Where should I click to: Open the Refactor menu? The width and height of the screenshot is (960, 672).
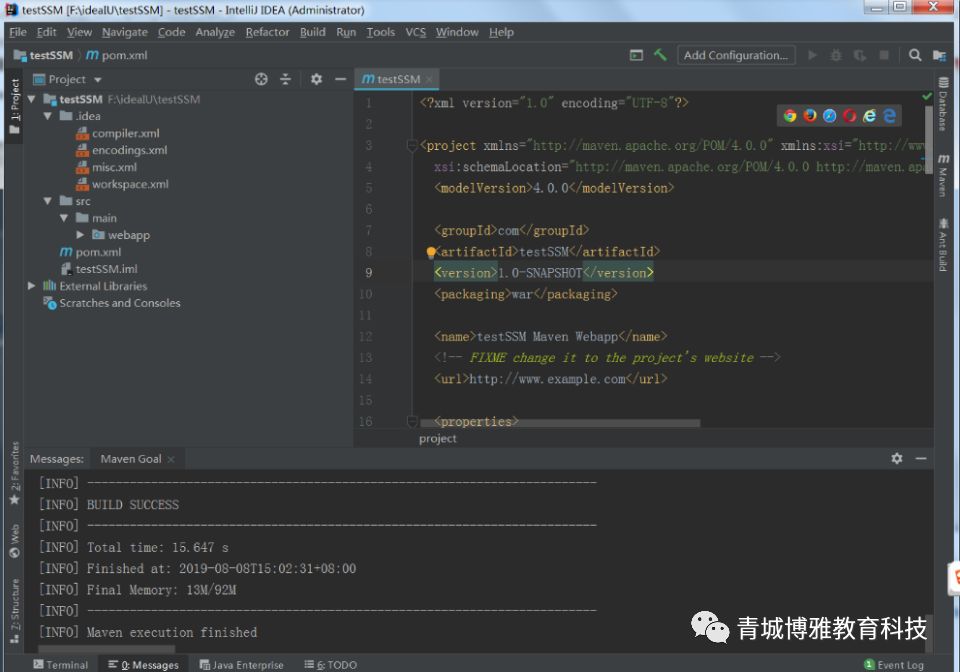[x=267, y=32]
